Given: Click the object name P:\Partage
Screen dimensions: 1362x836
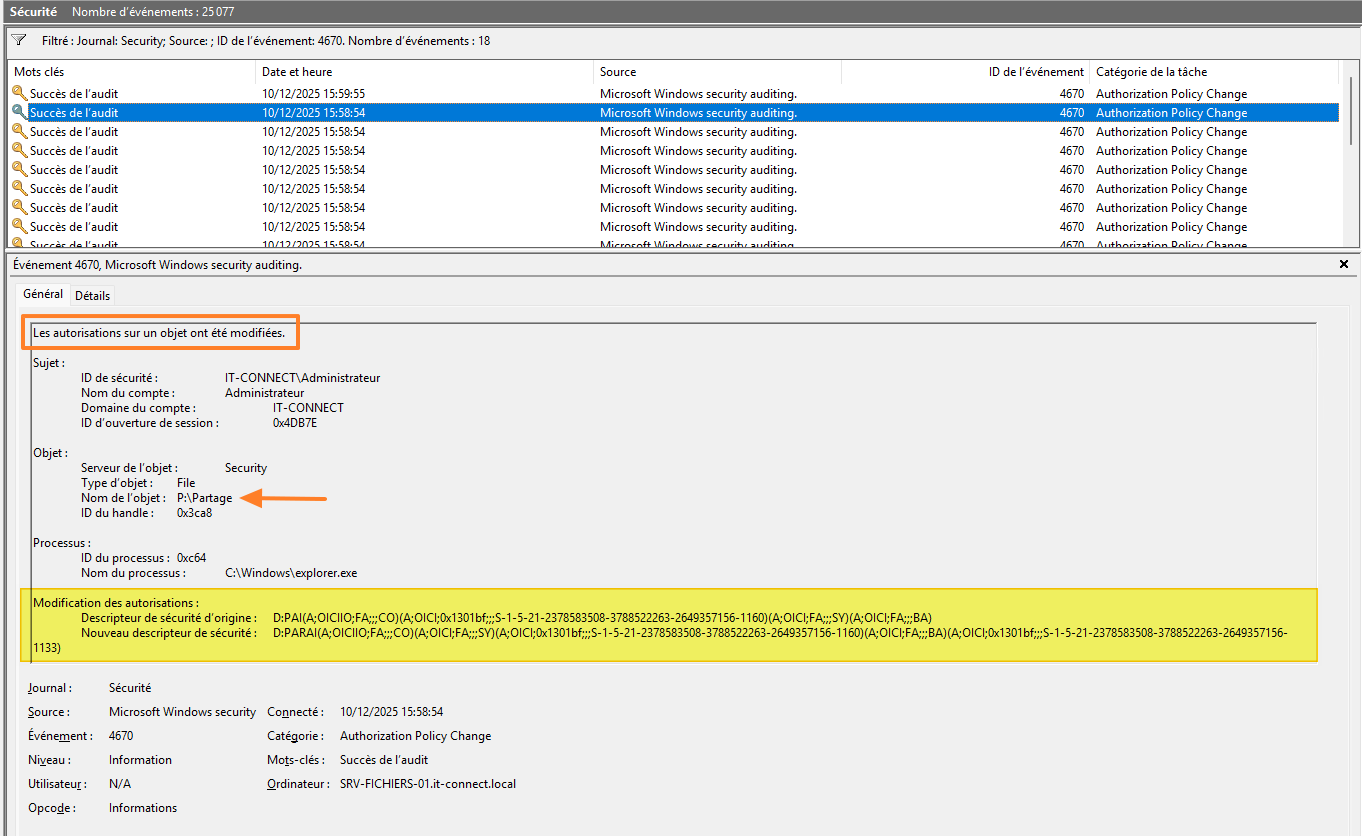Looking at the screenshot, I should [204, 498].
